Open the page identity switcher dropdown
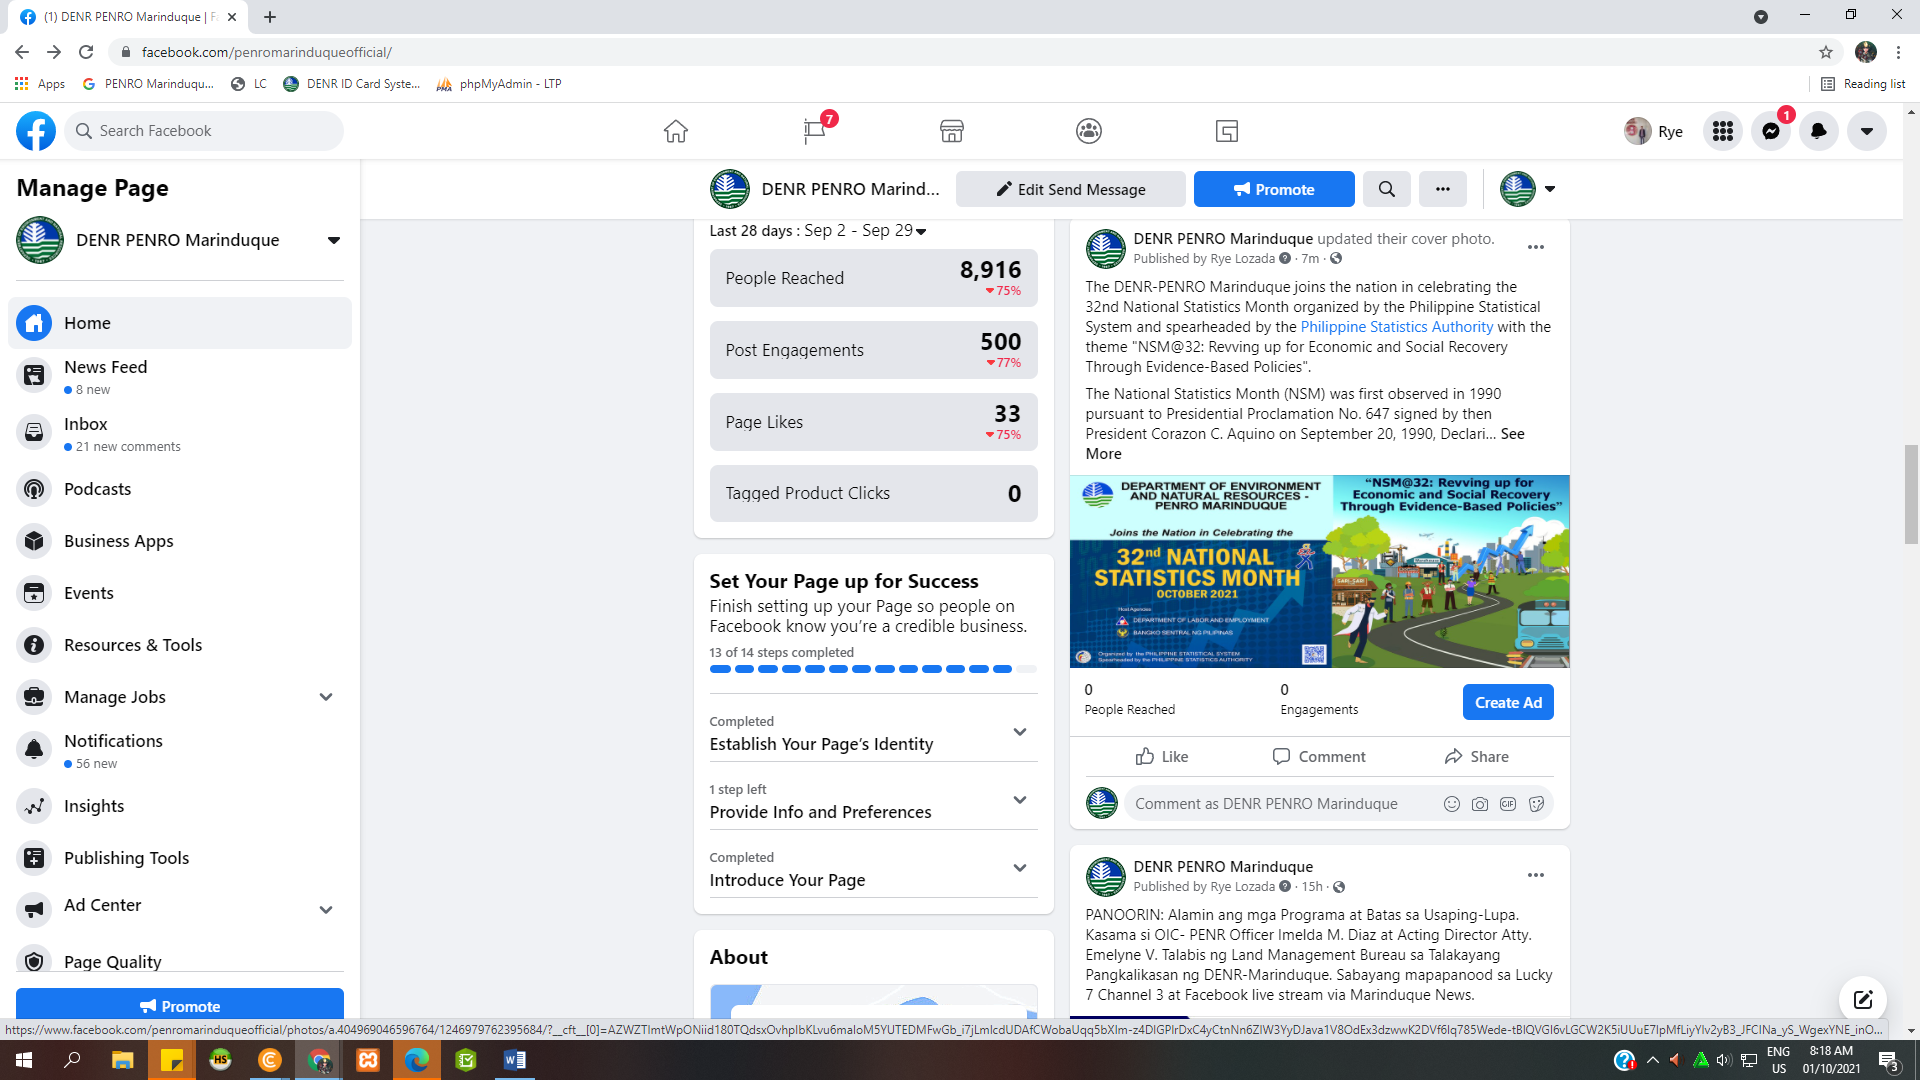The height and width of the screenshot is (1080, 1920). click(1528, 189)
